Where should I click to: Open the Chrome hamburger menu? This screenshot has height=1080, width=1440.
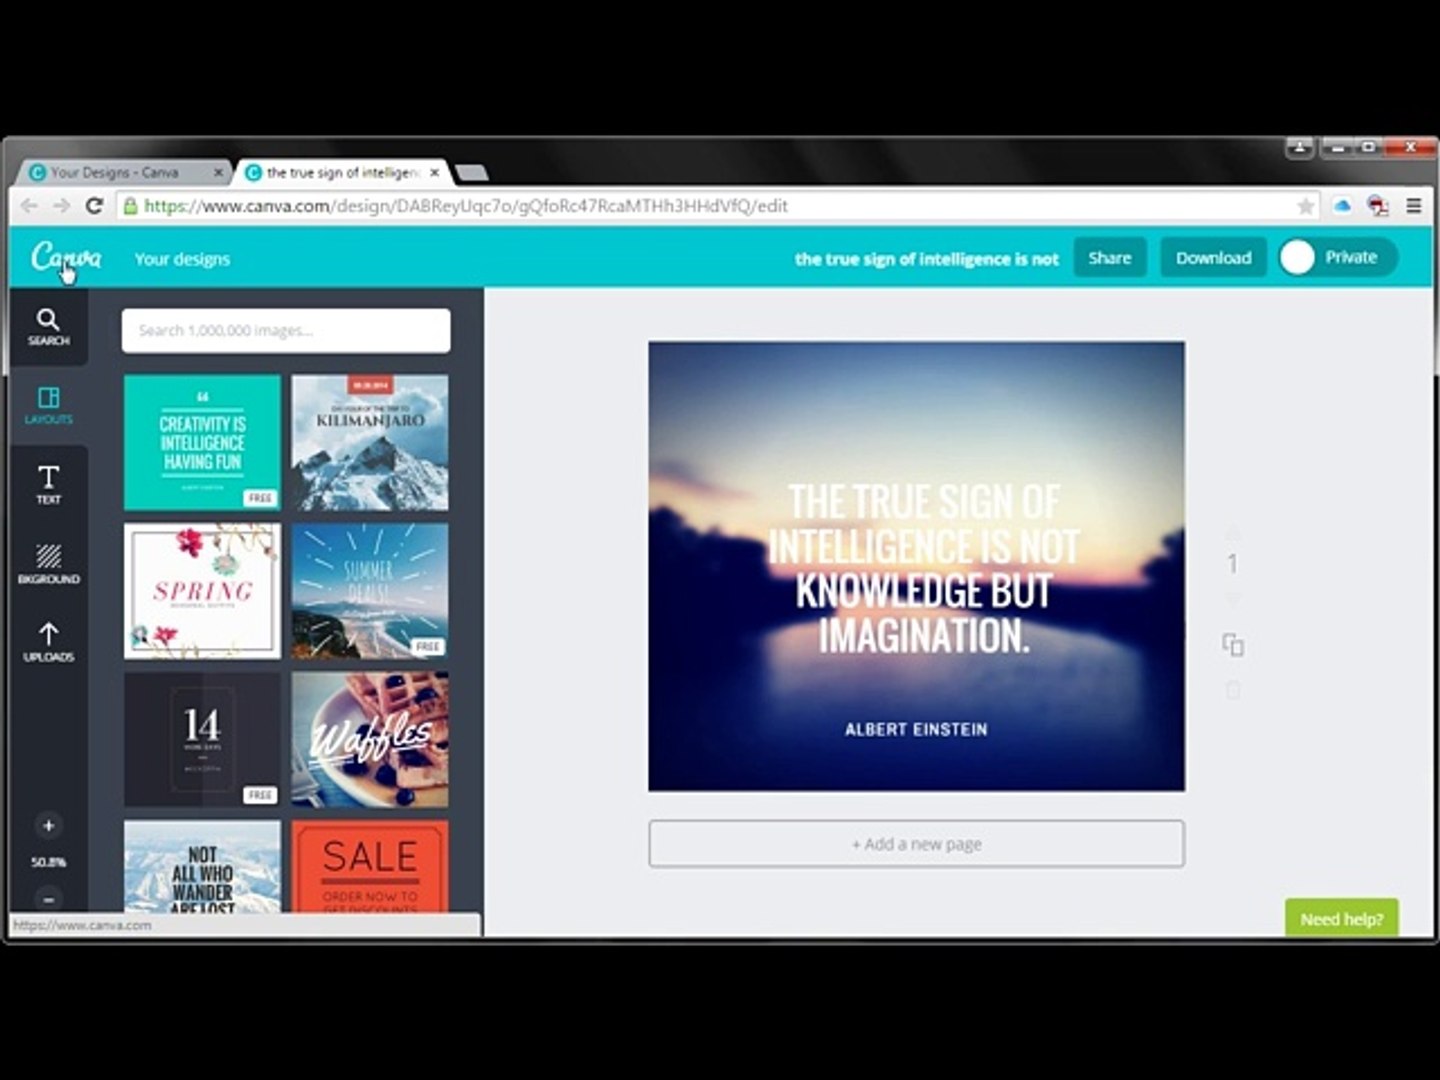[x=1414, y=206]
